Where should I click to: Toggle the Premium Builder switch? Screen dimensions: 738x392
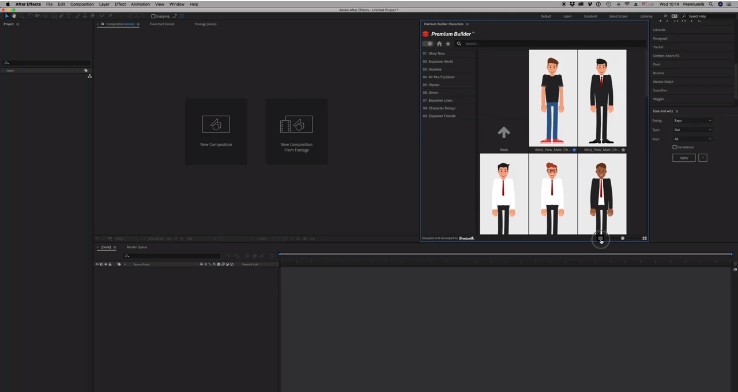click(428, 44)
